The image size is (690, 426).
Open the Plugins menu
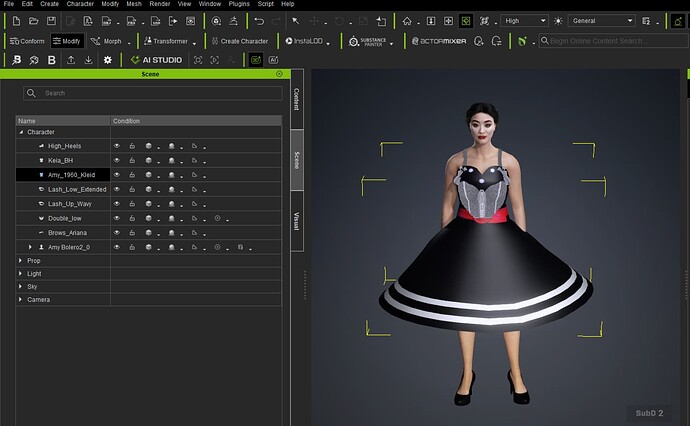(x=239, y=4)
